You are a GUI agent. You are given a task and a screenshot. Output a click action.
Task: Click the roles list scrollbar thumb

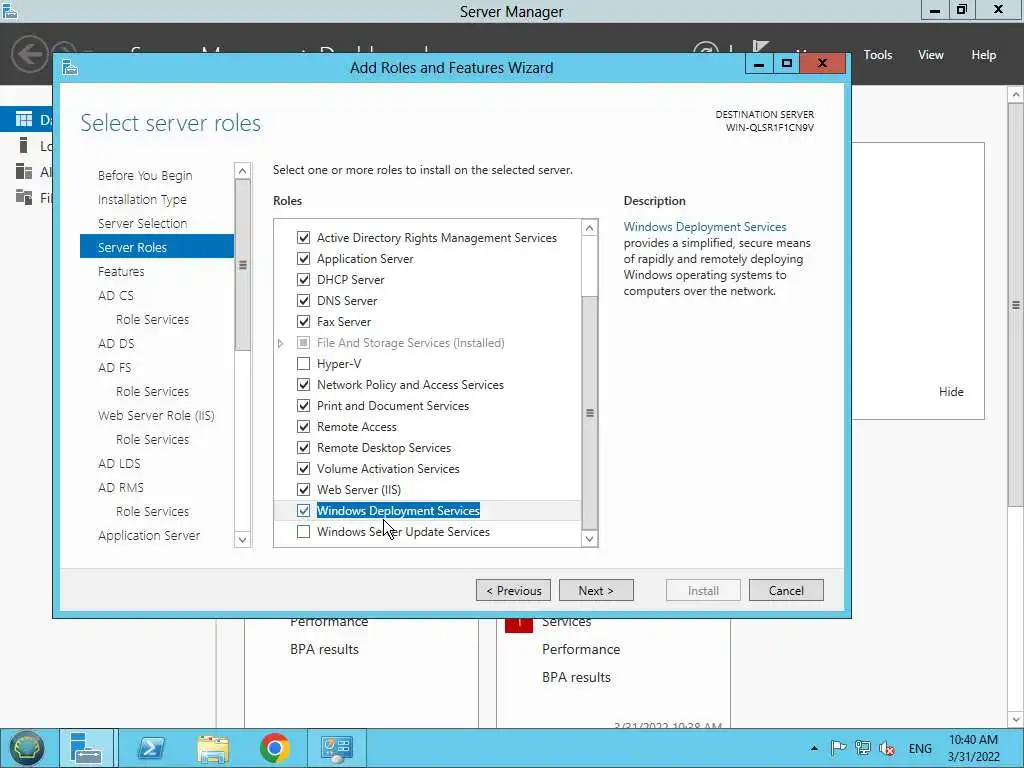[589, 413]
